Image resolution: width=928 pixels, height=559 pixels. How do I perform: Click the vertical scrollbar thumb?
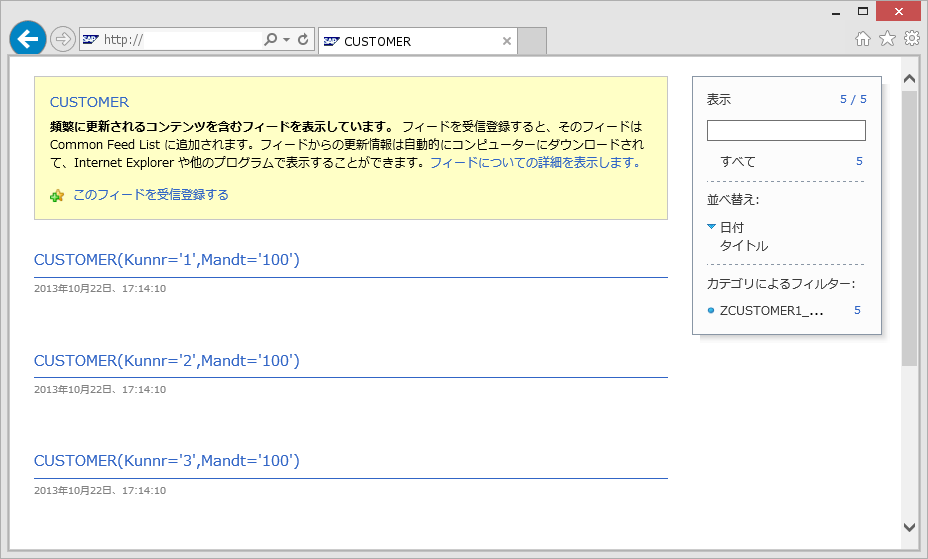pos(910,228)
